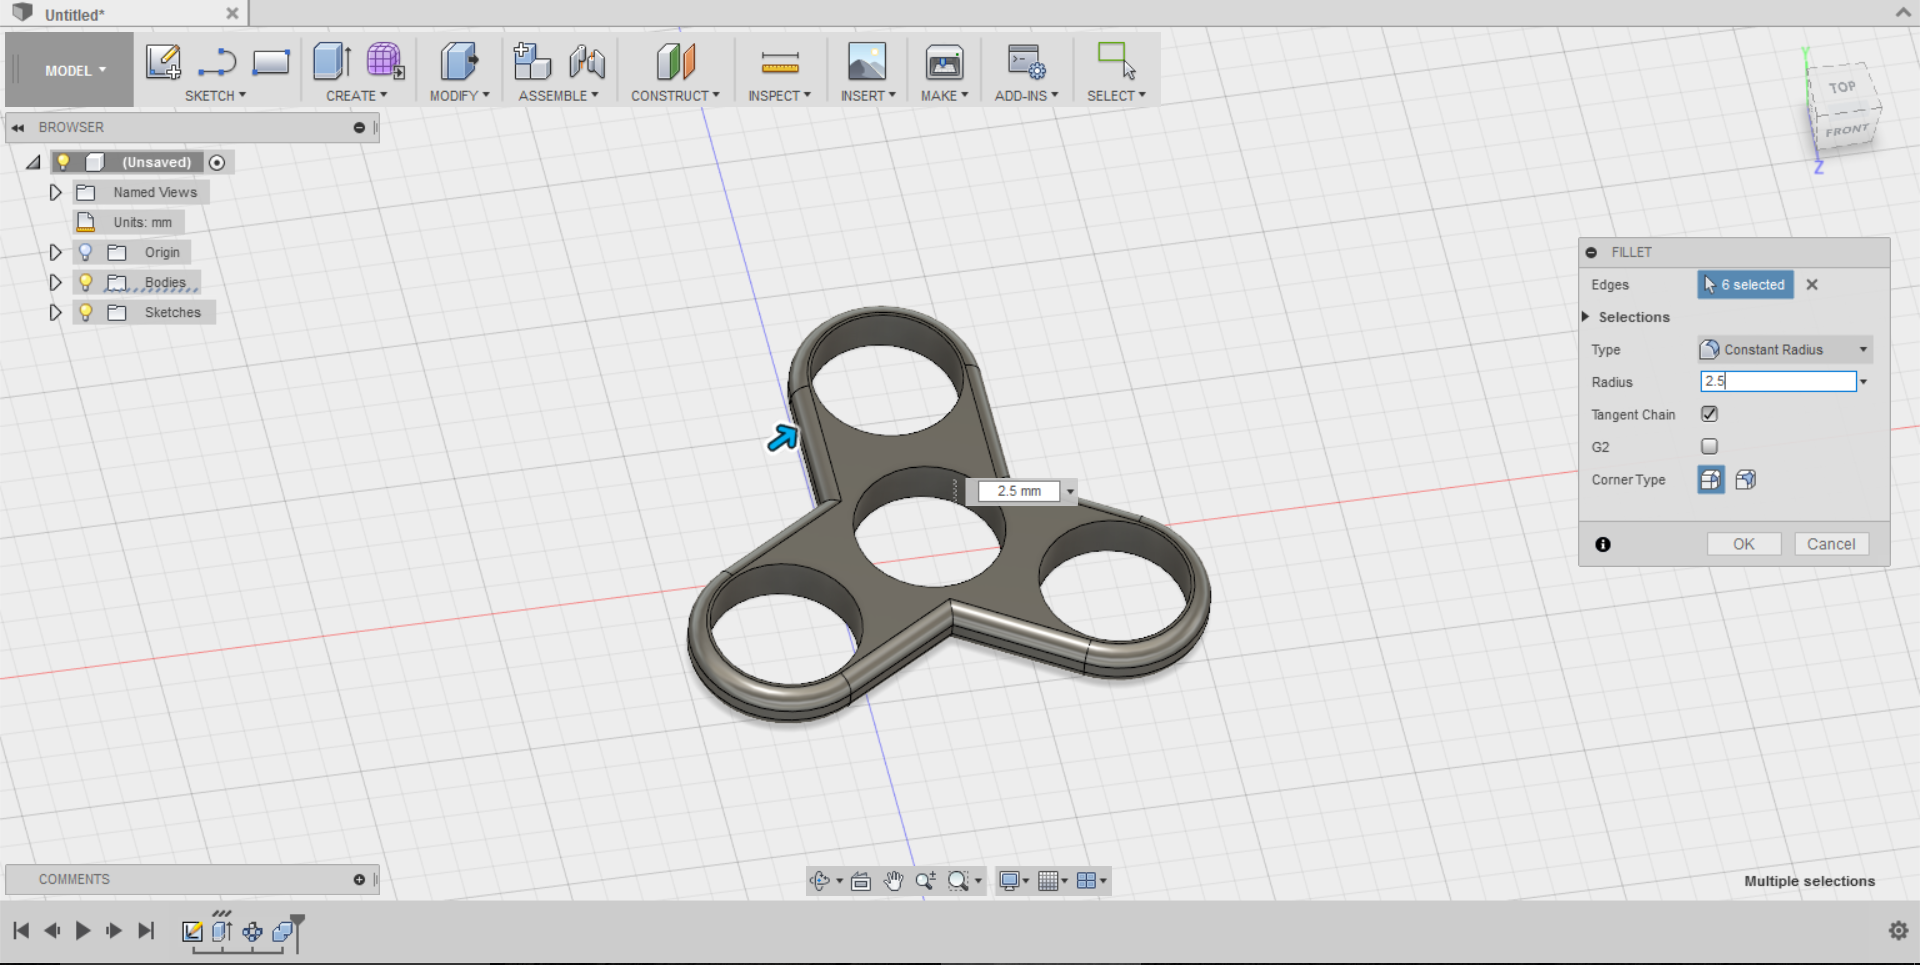Click the extrude feature in timeline

(x=222, y=932)
